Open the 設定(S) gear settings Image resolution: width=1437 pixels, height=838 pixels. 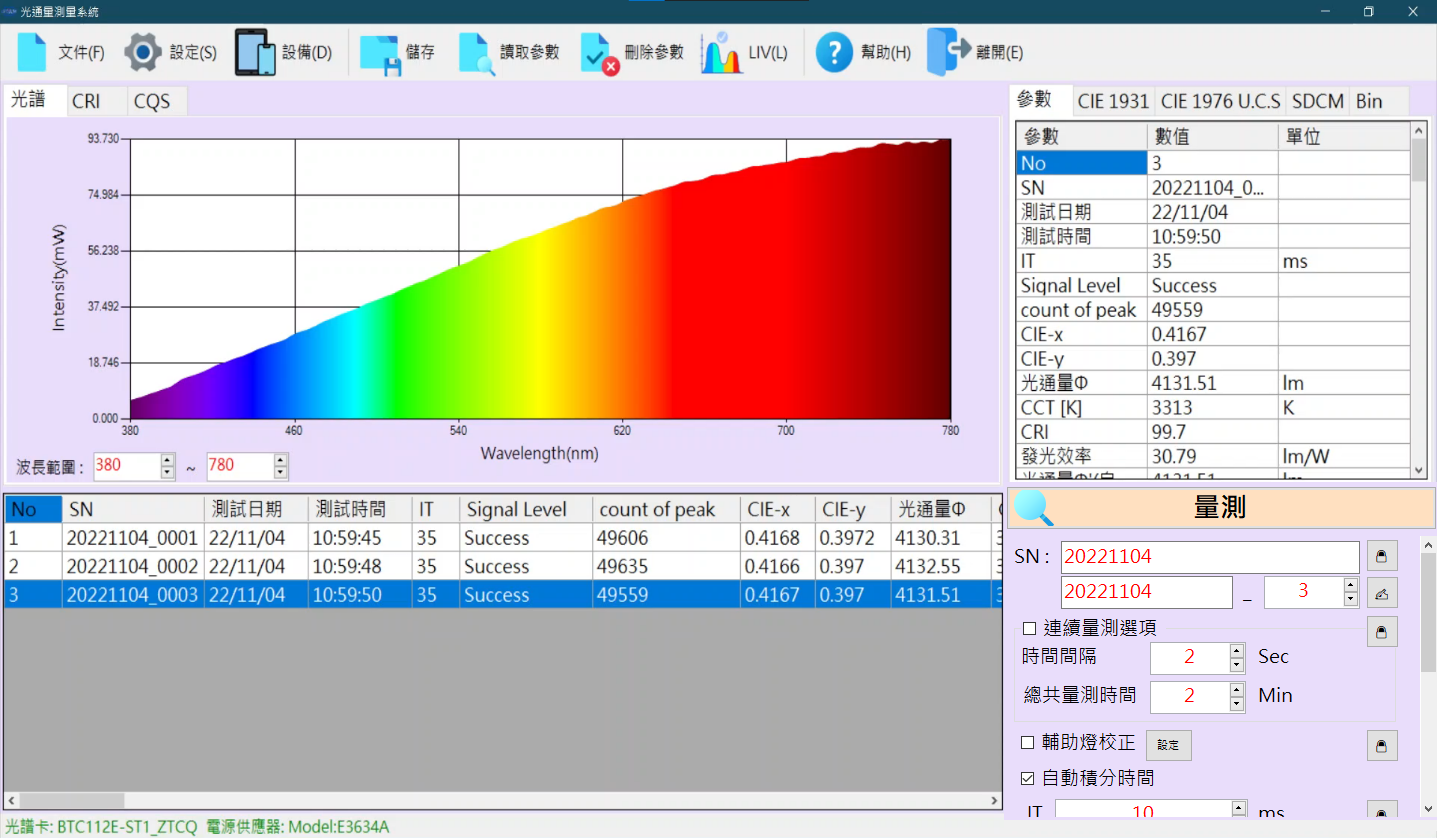pyautogui.click(x=143, y=52)
